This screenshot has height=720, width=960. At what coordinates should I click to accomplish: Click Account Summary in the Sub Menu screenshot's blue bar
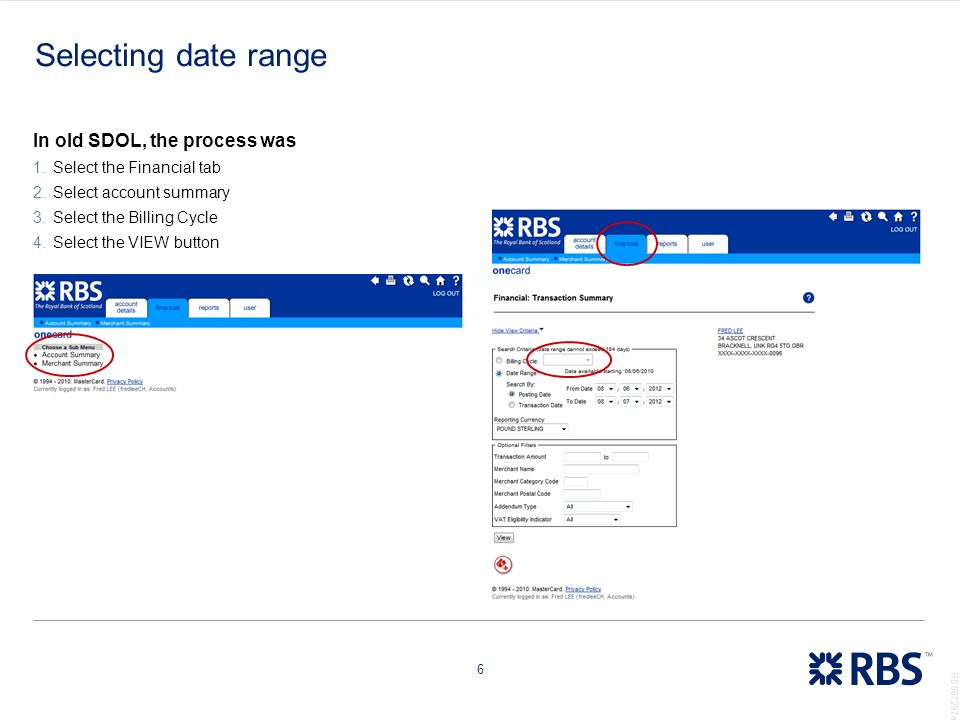point(67,323)
